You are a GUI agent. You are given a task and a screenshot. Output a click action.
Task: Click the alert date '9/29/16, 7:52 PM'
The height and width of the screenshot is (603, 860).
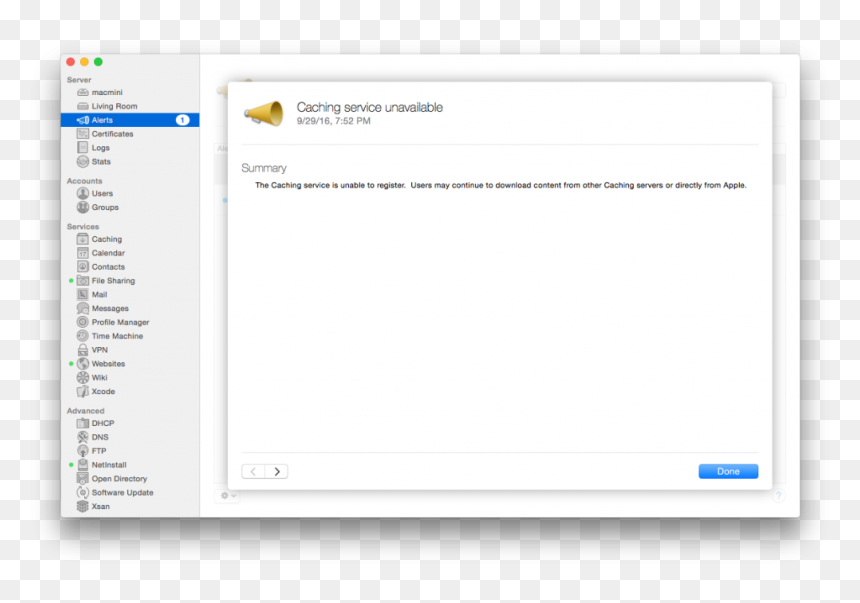pyautogui.click(x=333, y=121)
